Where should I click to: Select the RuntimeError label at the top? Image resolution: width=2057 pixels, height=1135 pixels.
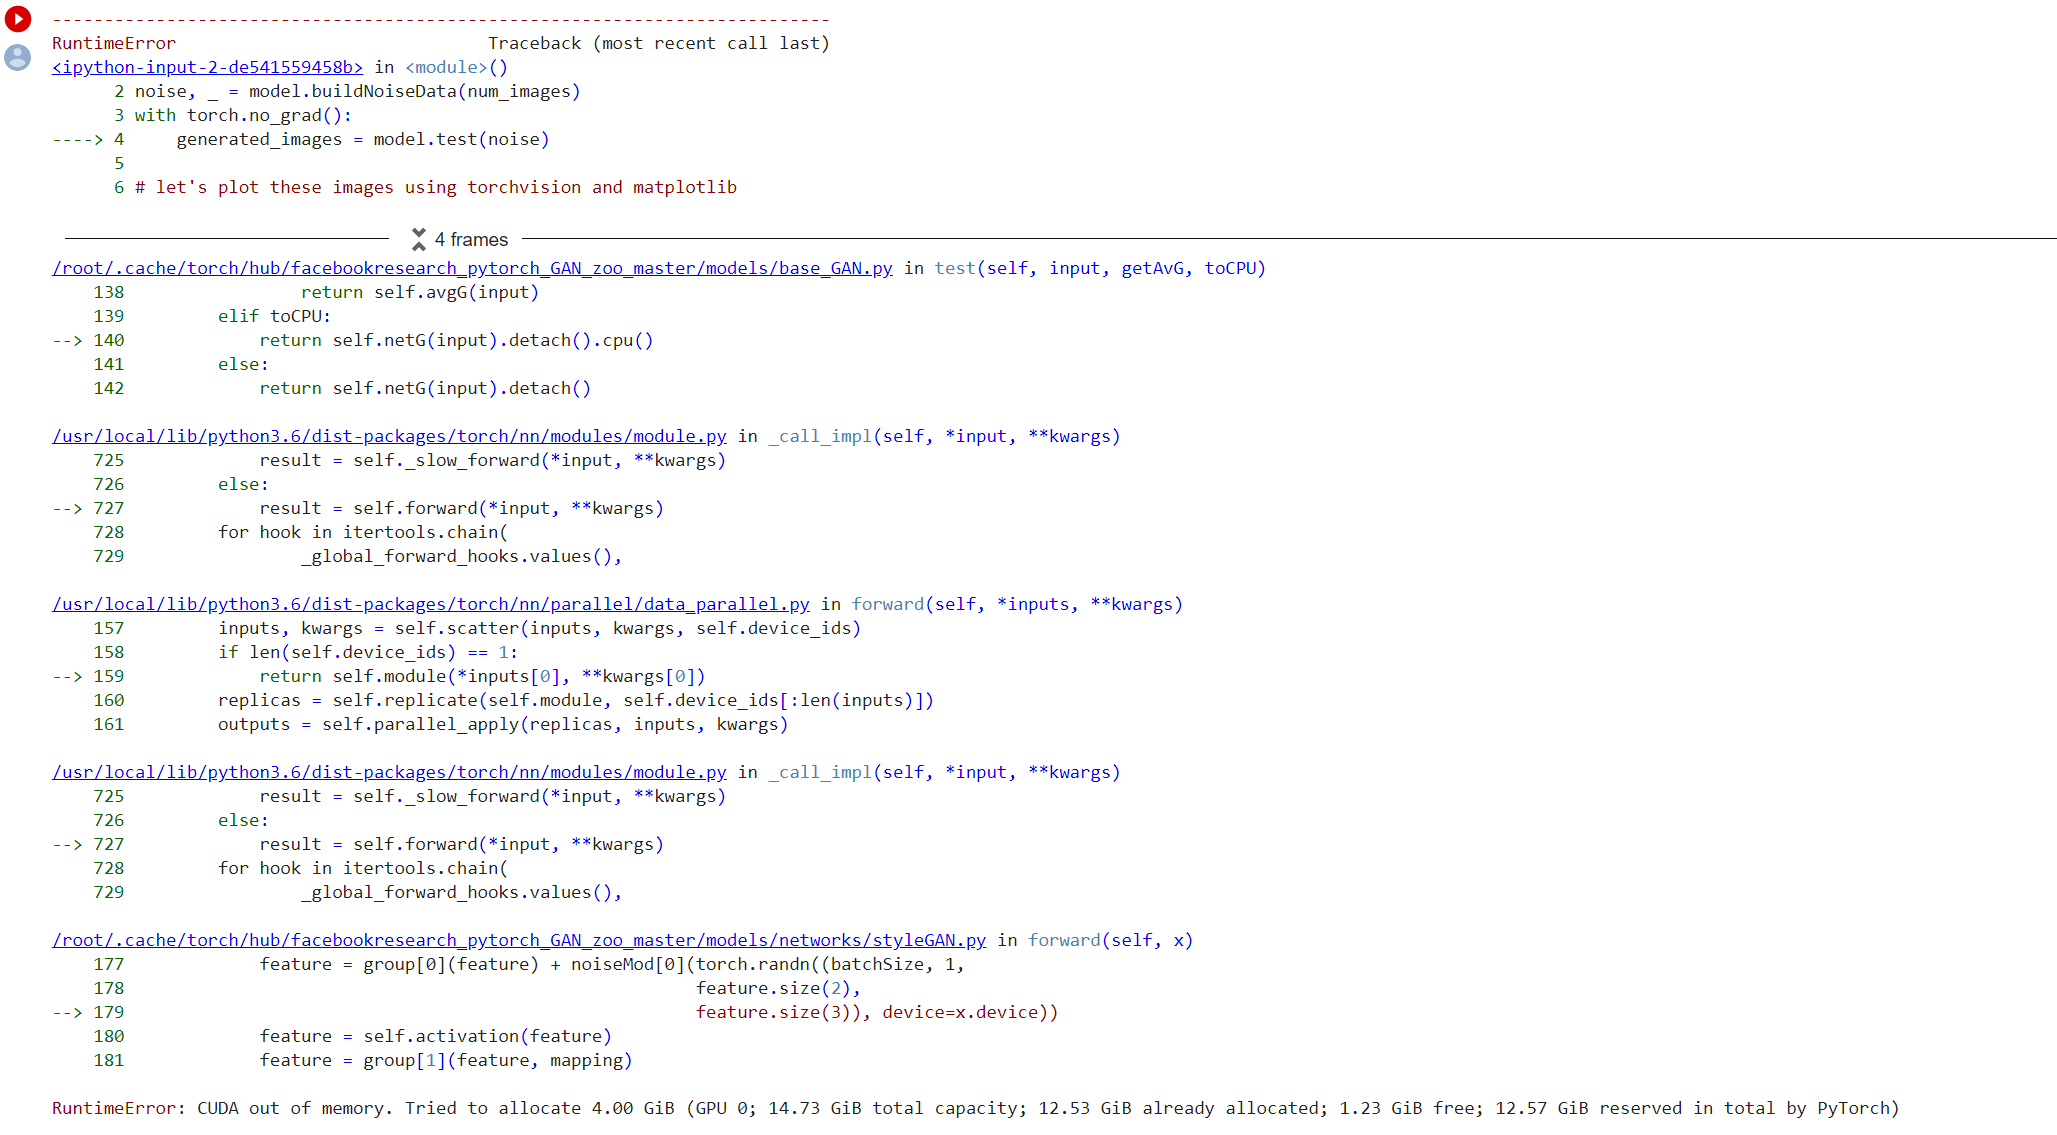click(x=113, y=43)
